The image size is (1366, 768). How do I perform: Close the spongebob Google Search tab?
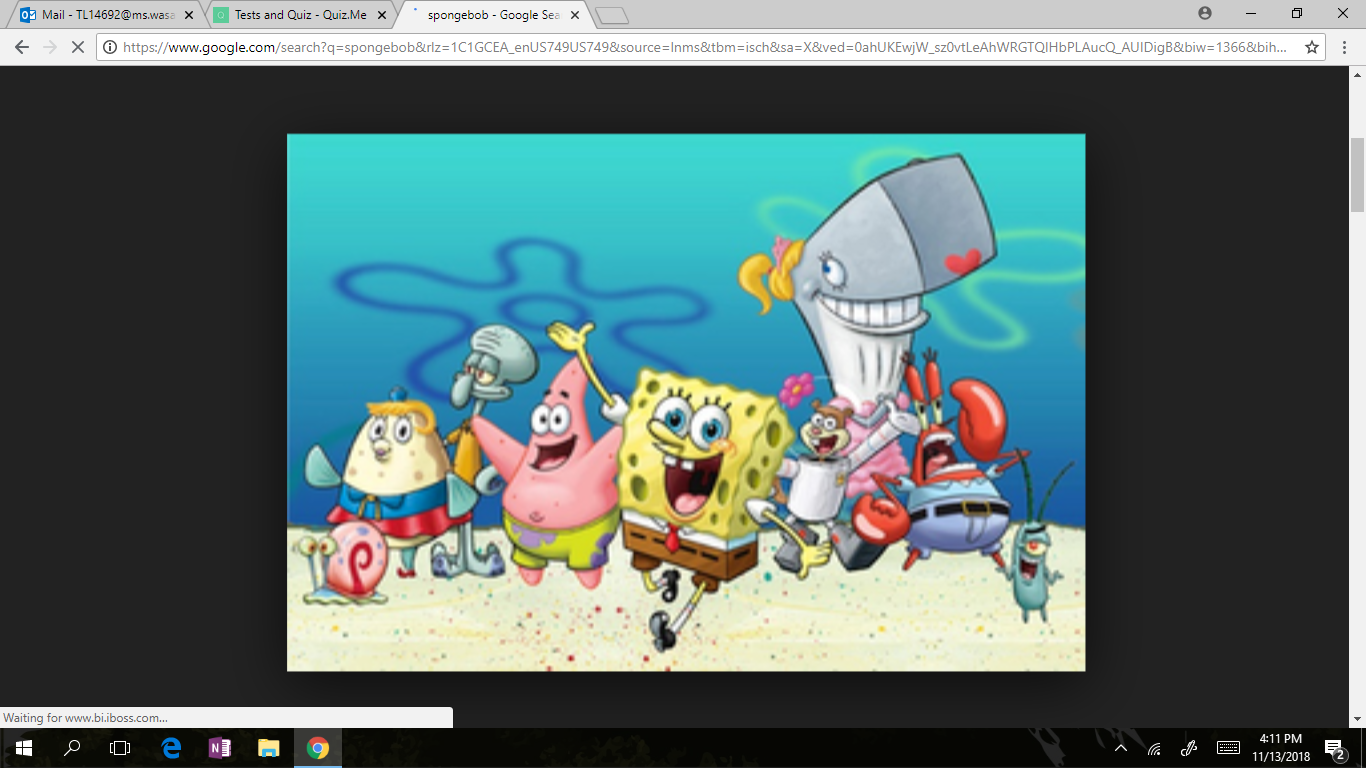click(575, 15)
